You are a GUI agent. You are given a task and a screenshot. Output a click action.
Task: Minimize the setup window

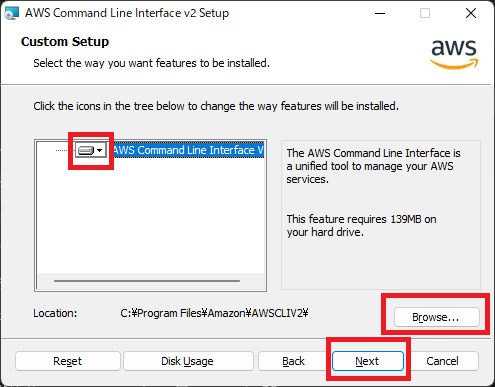380,13
